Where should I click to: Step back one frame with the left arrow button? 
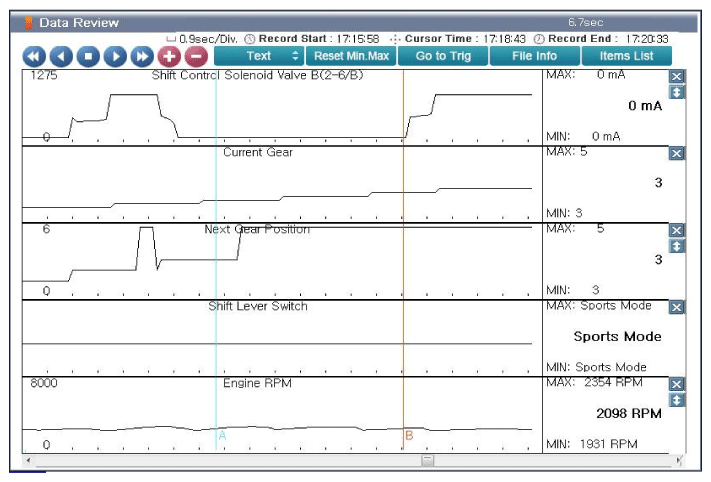click(x=61, y=57)
